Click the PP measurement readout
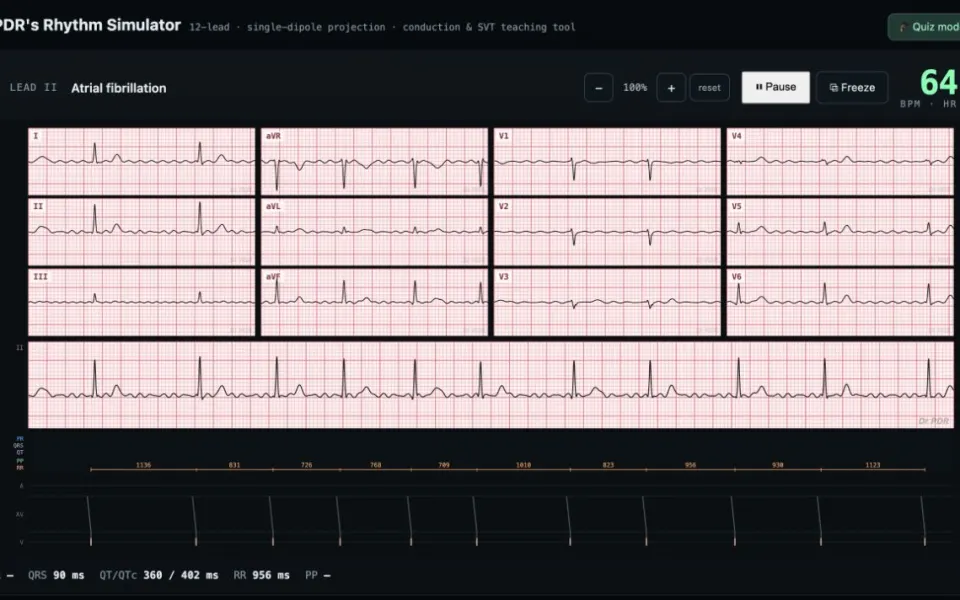 pos(318,576)
